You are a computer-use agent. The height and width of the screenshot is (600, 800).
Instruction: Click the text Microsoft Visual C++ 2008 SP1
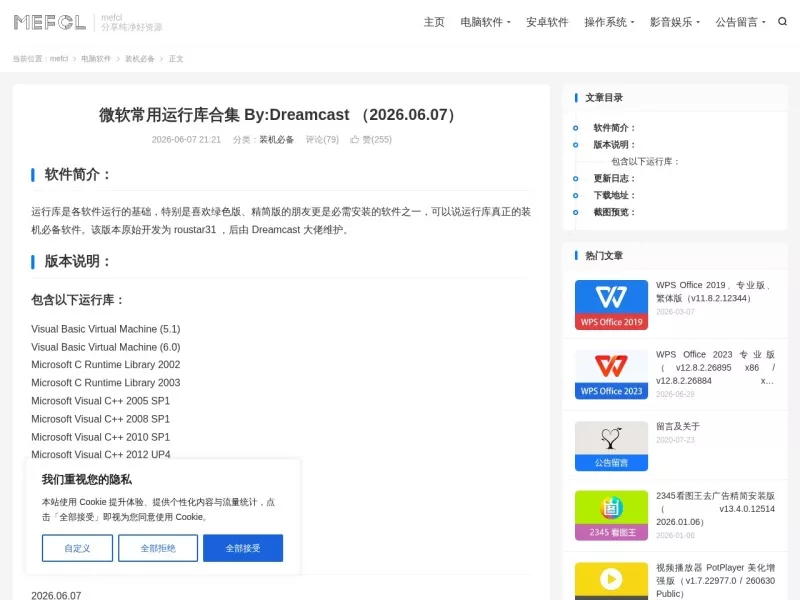[x=101, y=419]
